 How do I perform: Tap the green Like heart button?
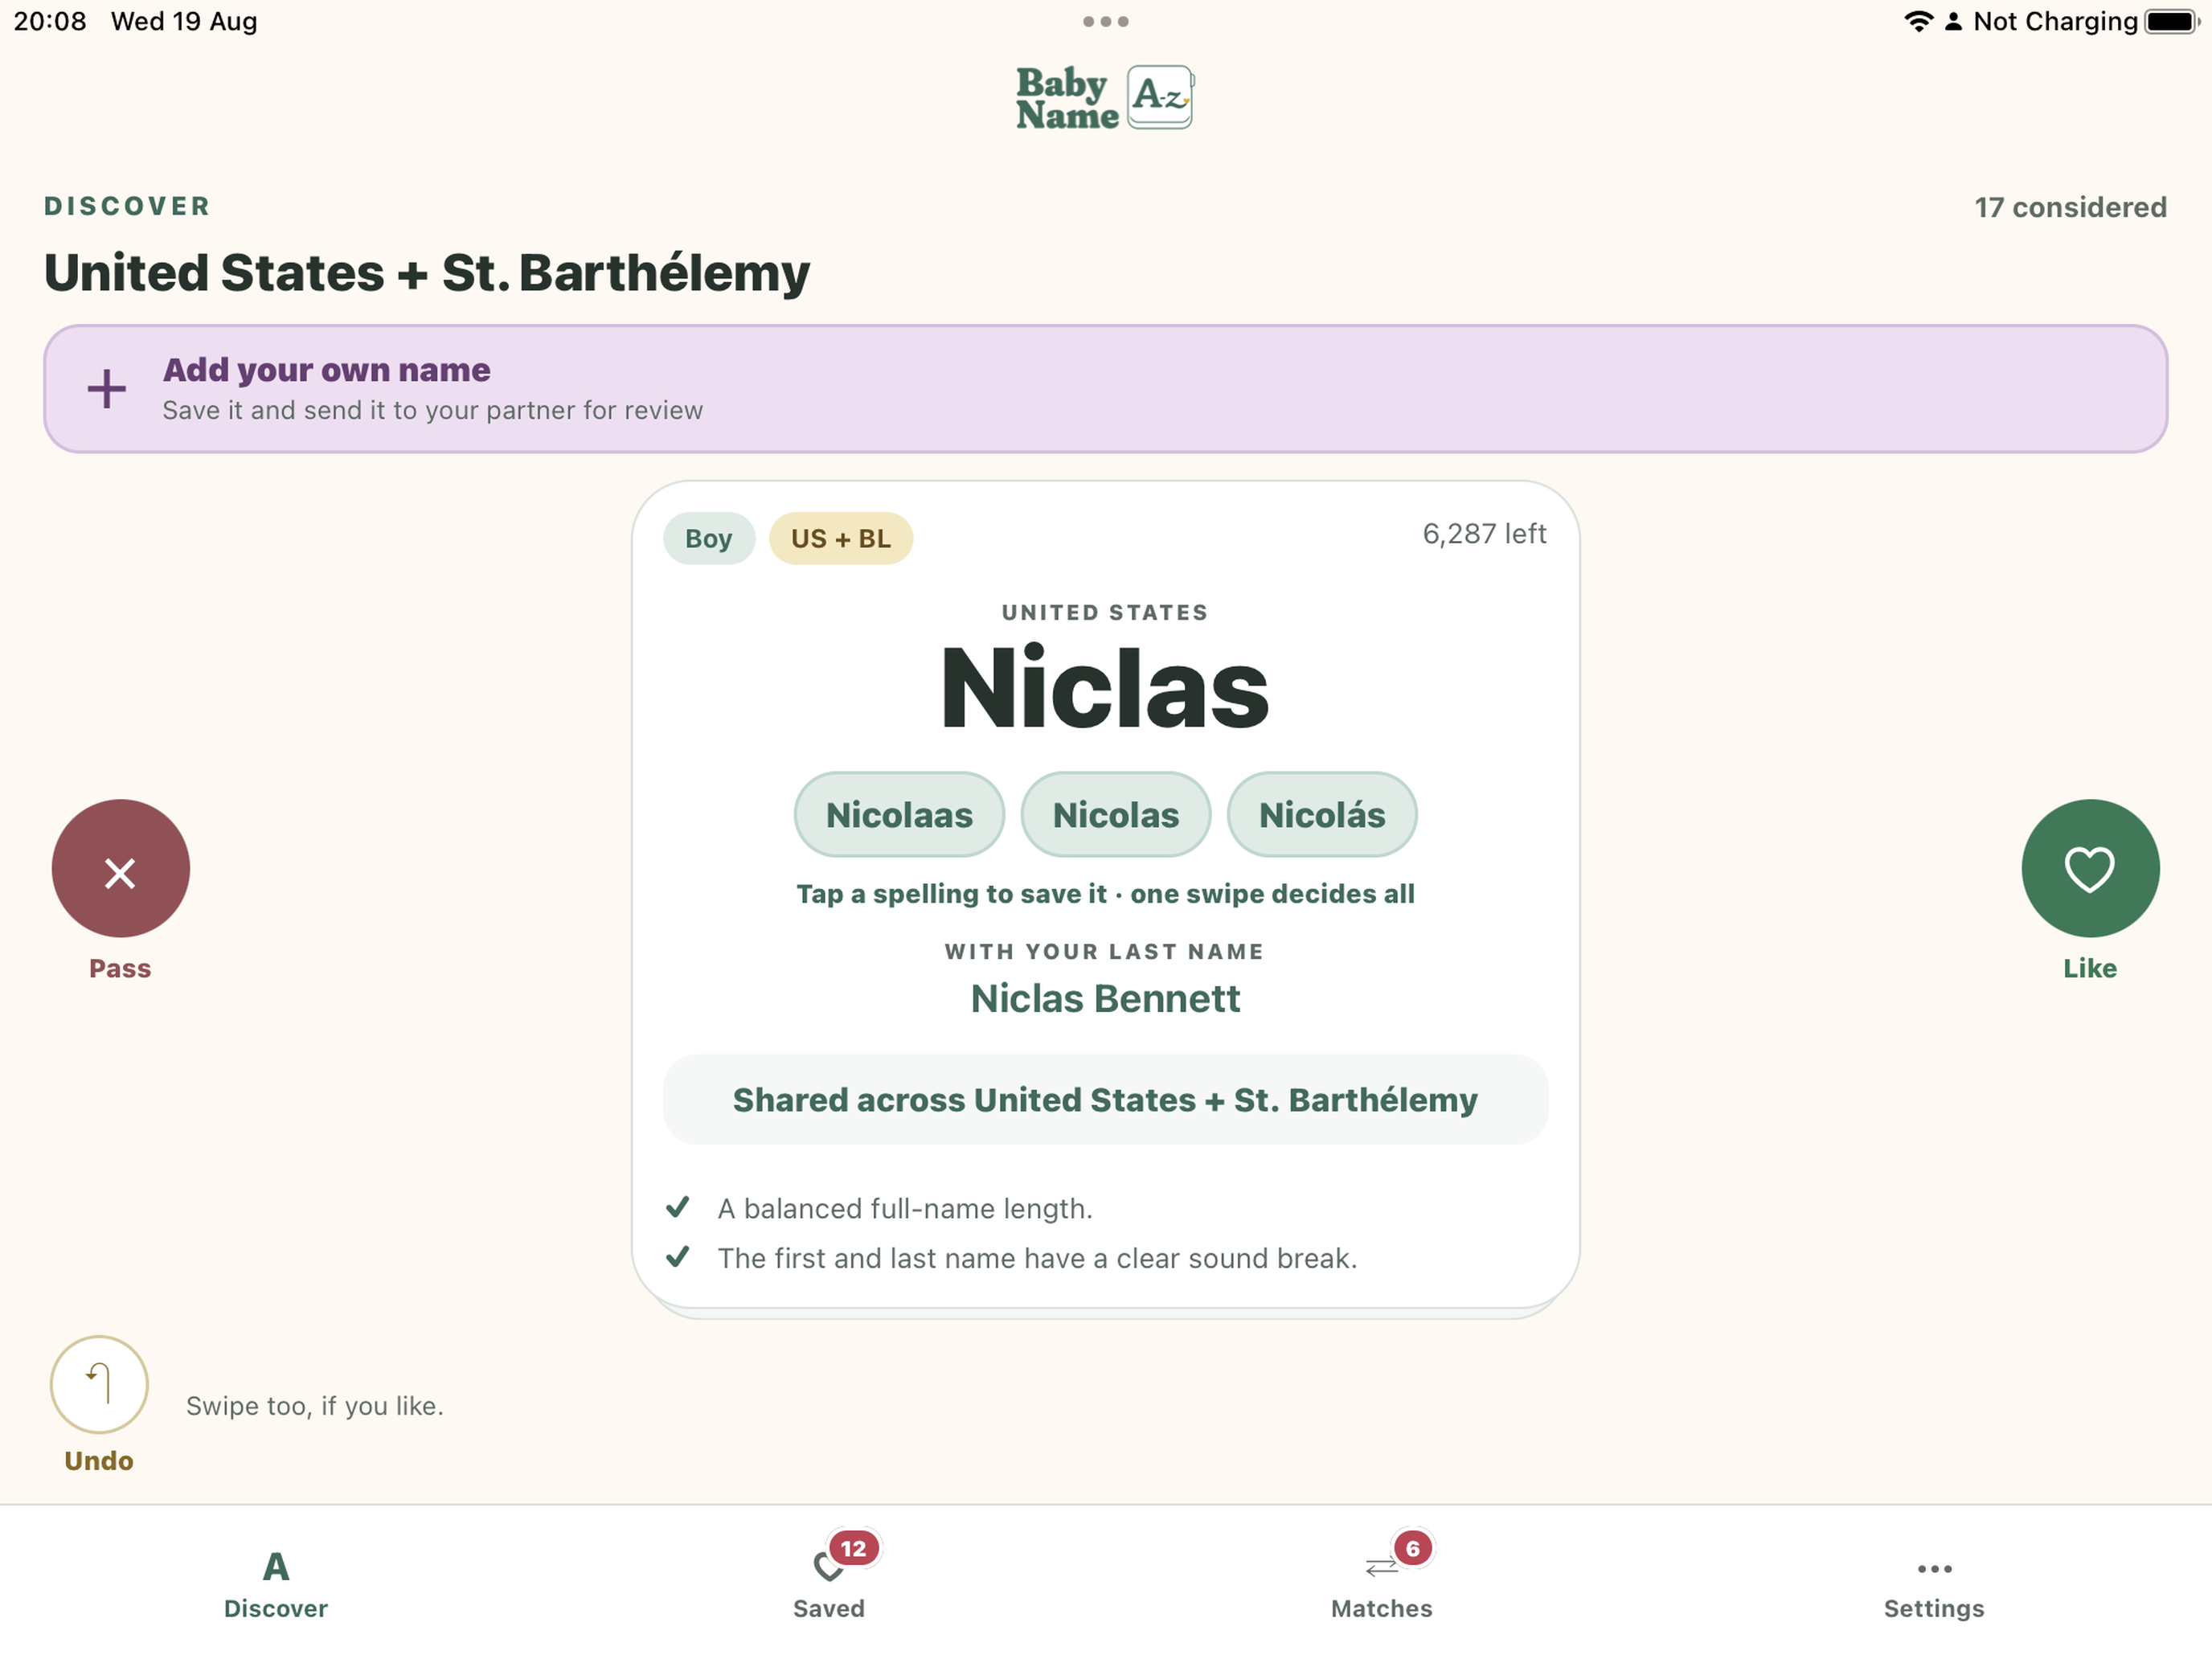point(2090,868)
